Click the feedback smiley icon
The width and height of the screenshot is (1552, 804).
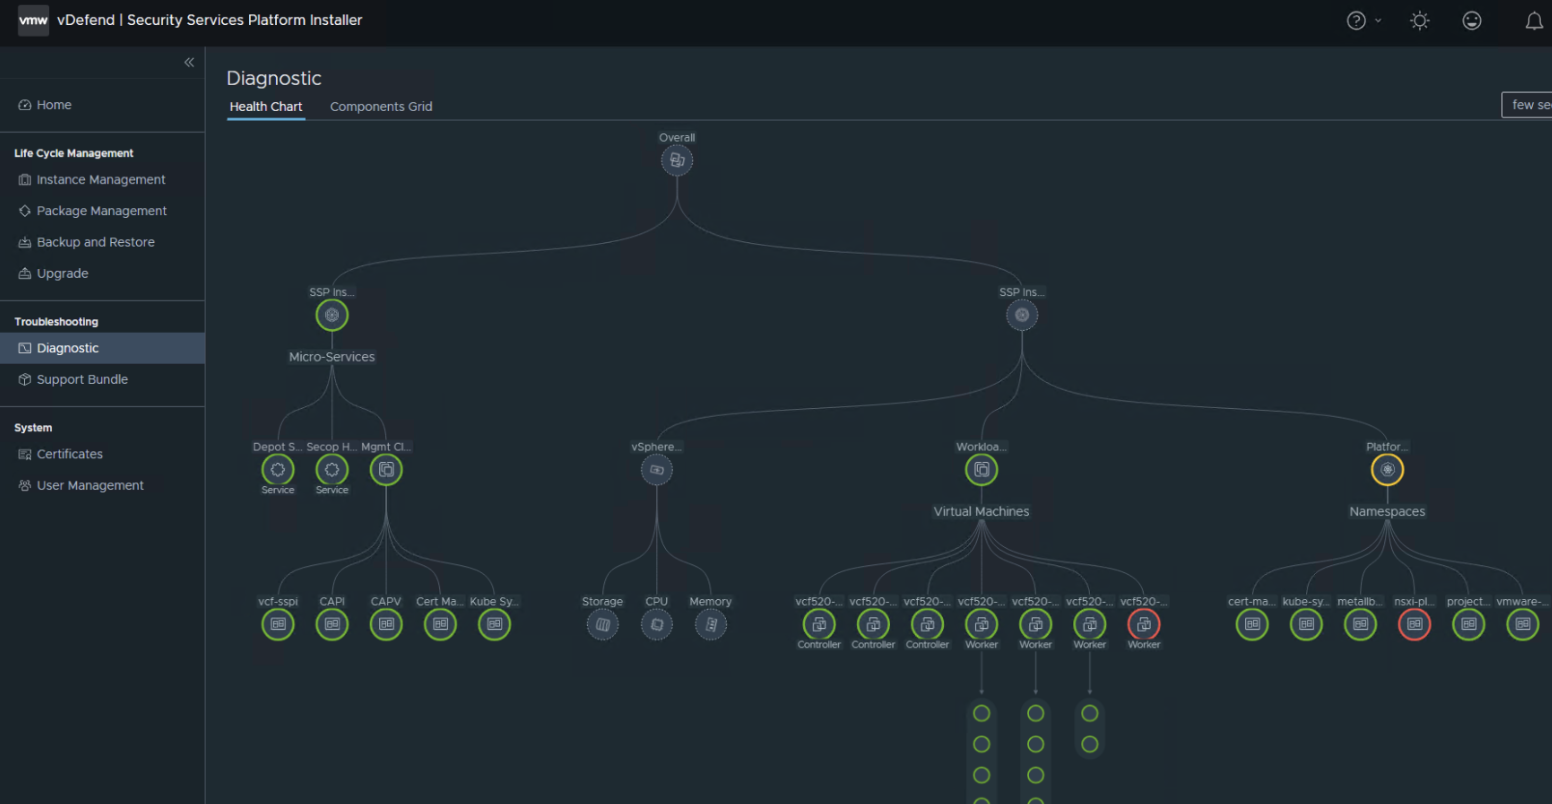tap(1471, 21)
